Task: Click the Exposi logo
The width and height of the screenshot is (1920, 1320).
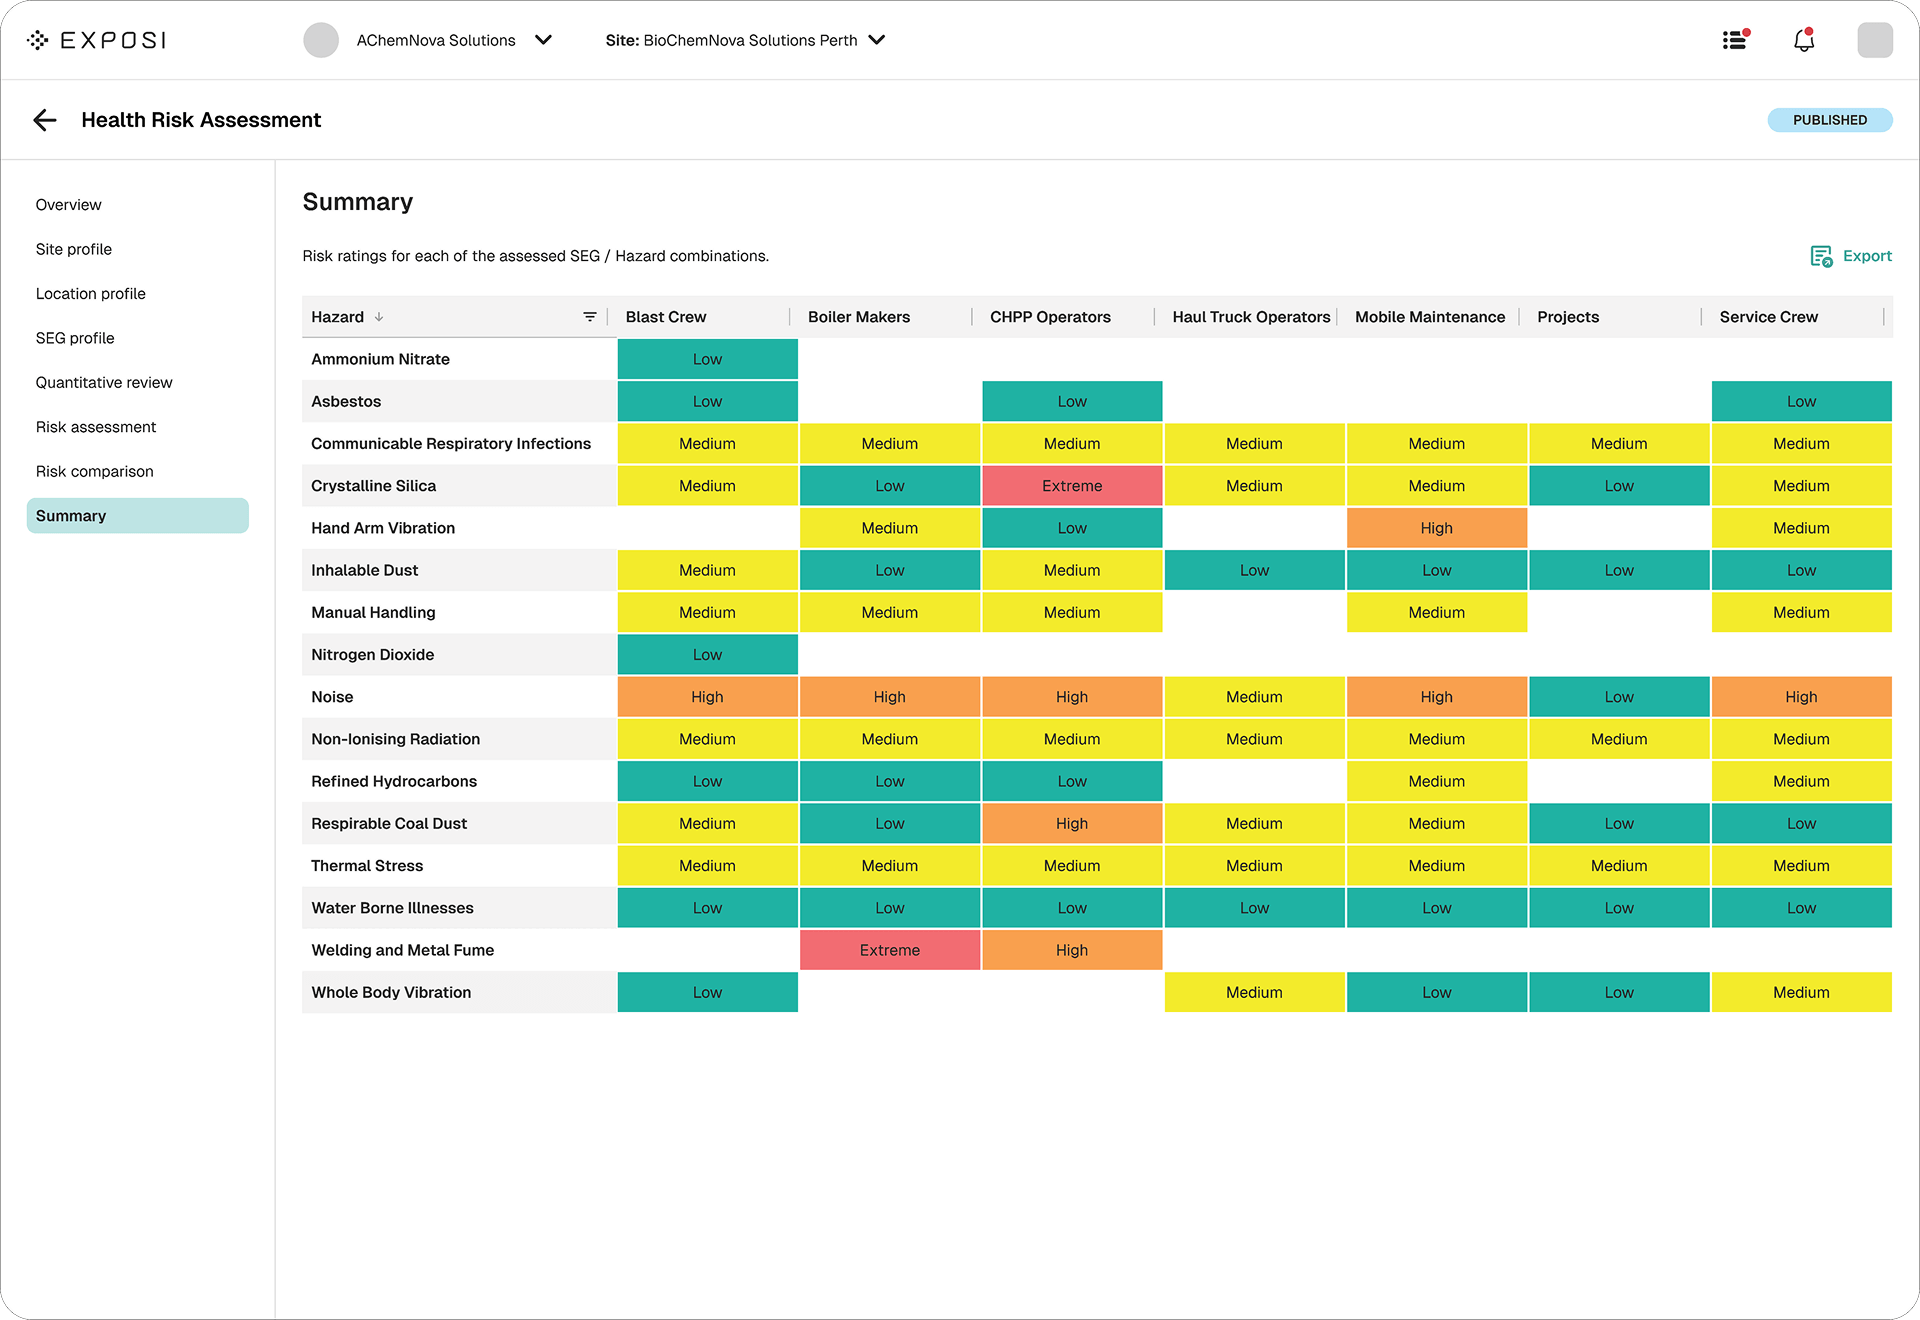Action: pyautogui.click(x=97, y=40)
